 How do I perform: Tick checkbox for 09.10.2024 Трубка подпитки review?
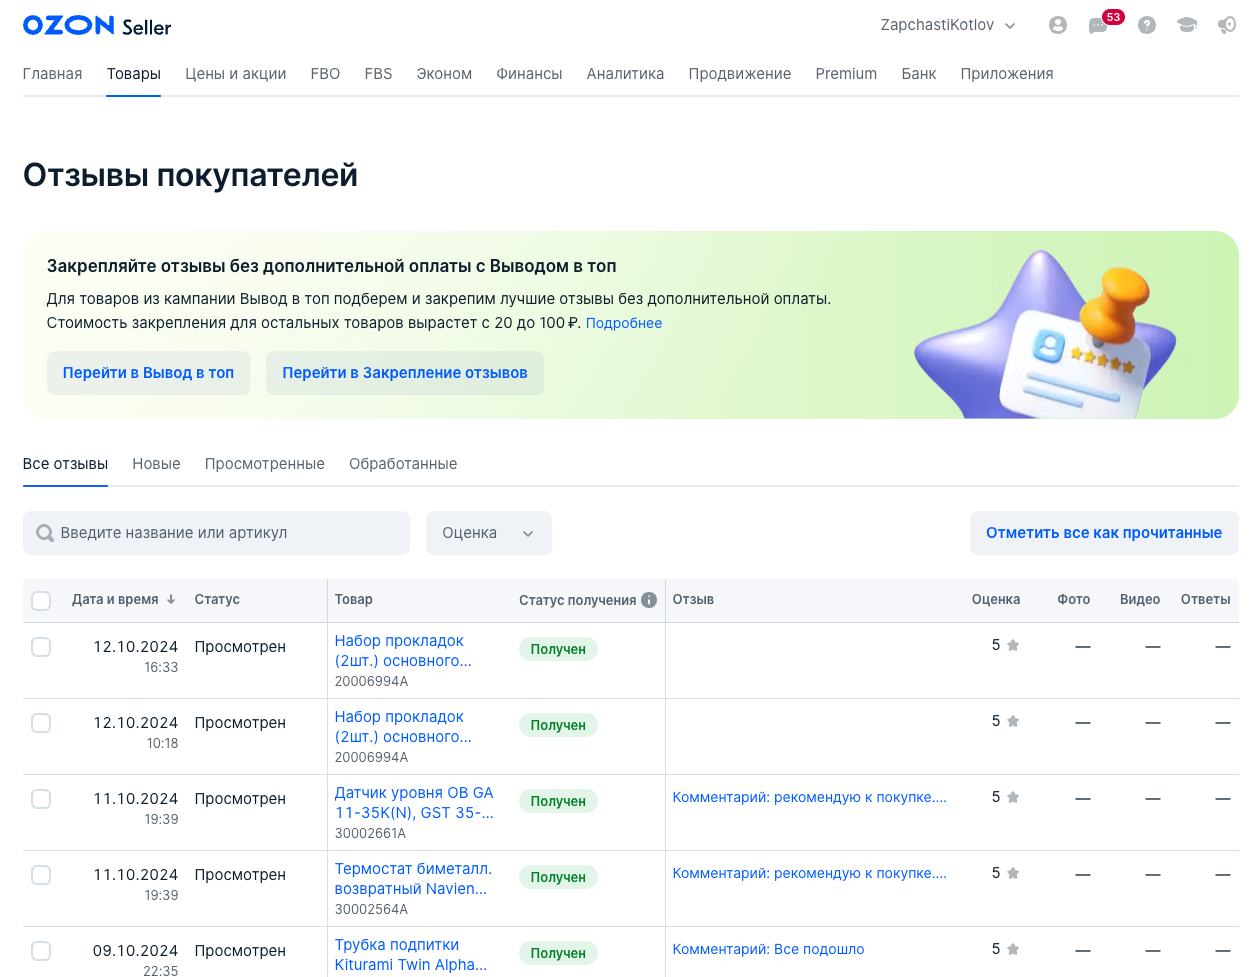point(41,951)
